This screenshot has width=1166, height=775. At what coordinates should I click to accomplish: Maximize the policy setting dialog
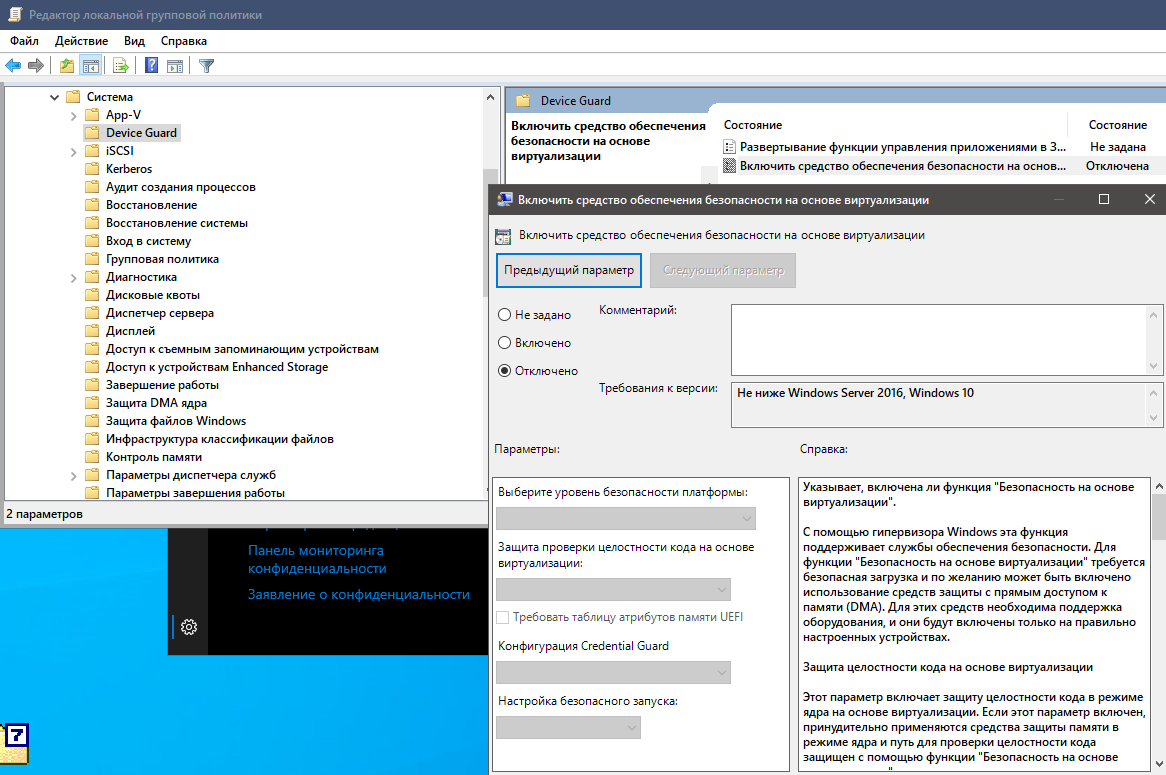point(1104,199)
